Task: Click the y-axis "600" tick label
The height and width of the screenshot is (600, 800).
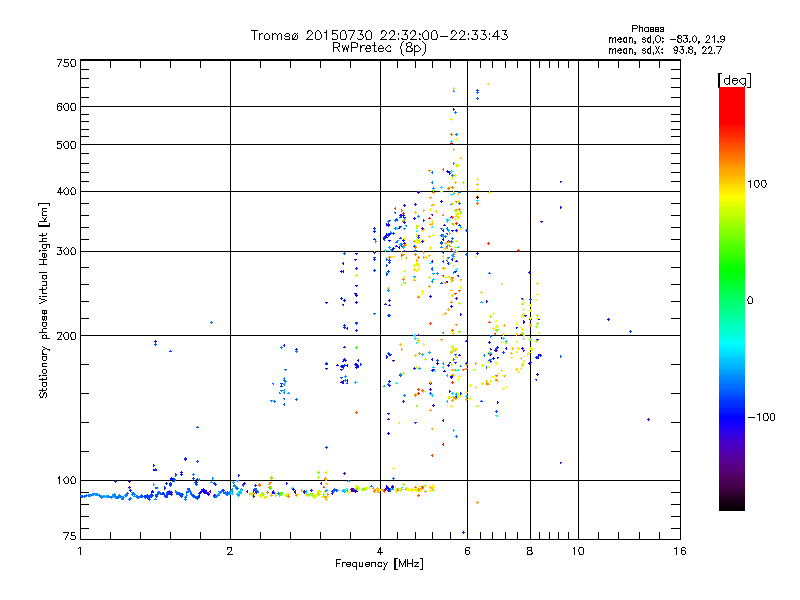Action: (66, 107)
